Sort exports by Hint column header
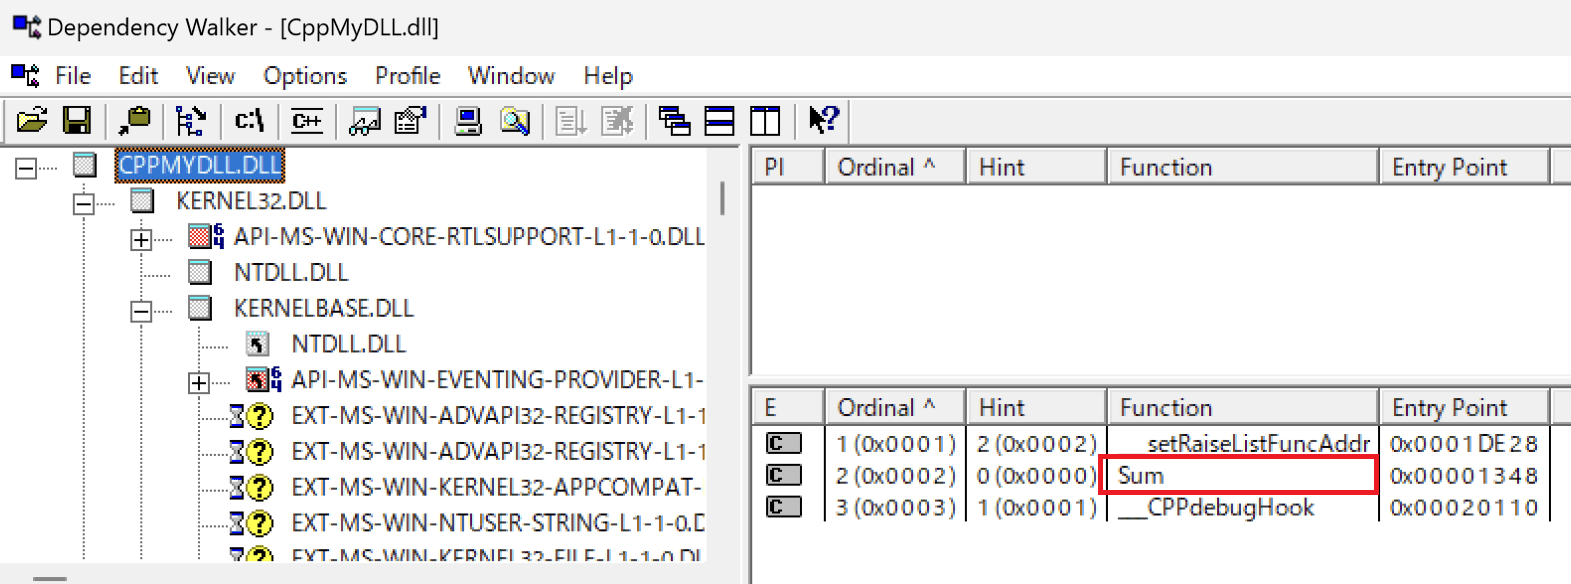1571x584 pixels. [1037, 407]
